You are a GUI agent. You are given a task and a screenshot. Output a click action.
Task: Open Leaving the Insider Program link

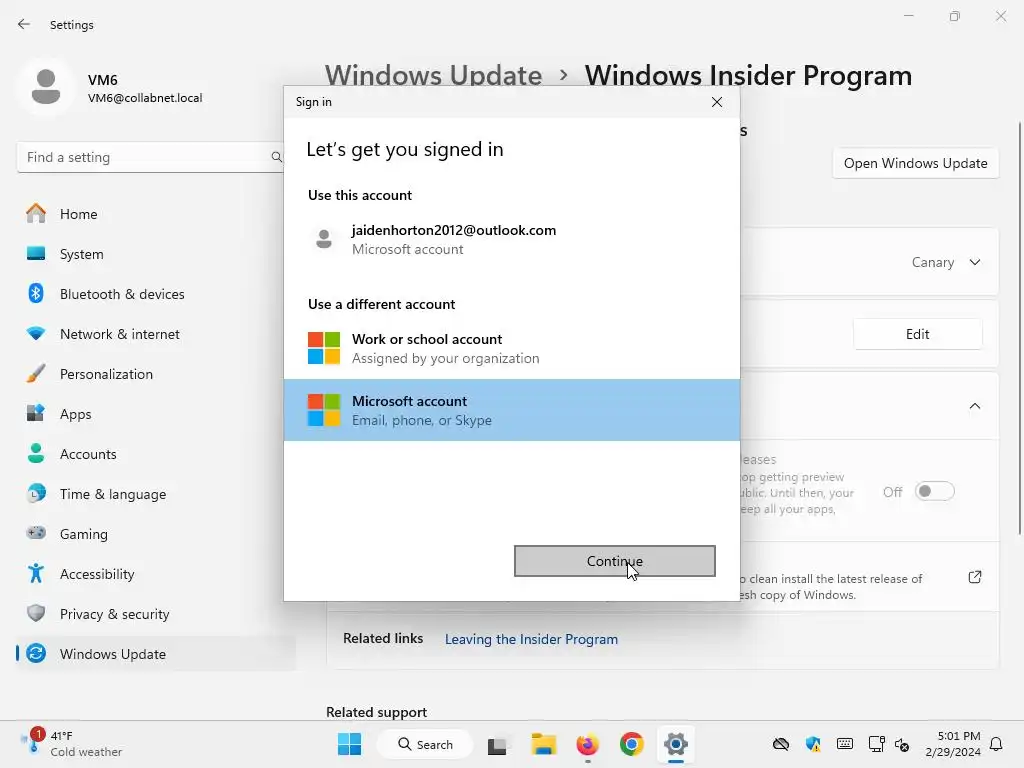pos(531,639)
